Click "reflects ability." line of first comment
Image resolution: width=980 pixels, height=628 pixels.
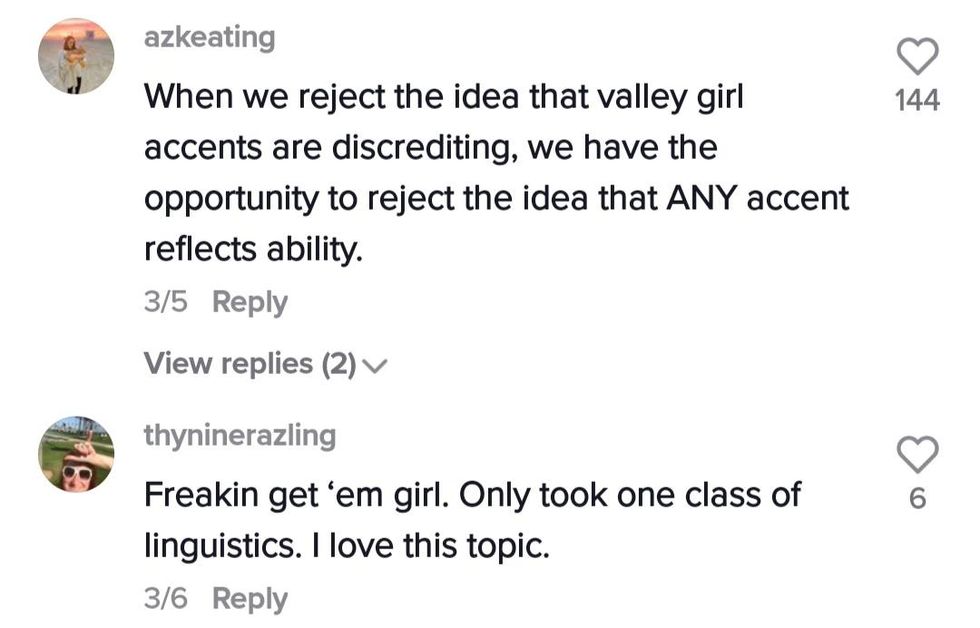[x=252, y=248]
